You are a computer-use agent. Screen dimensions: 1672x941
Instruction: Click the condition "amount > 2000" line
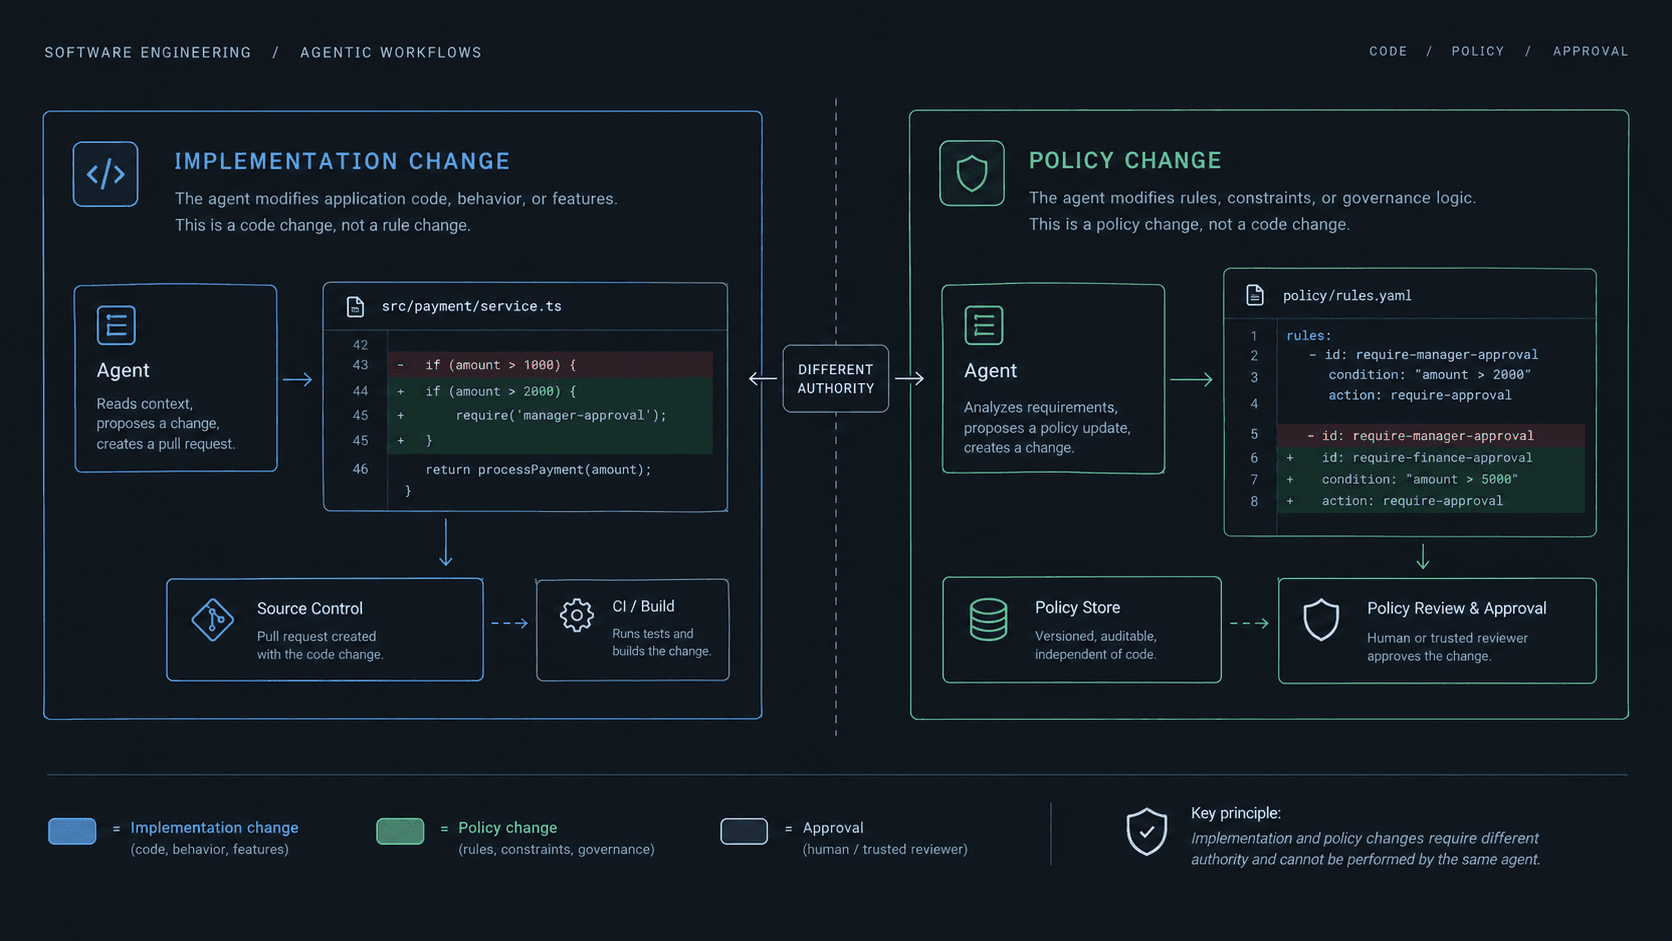point(1429,375)
